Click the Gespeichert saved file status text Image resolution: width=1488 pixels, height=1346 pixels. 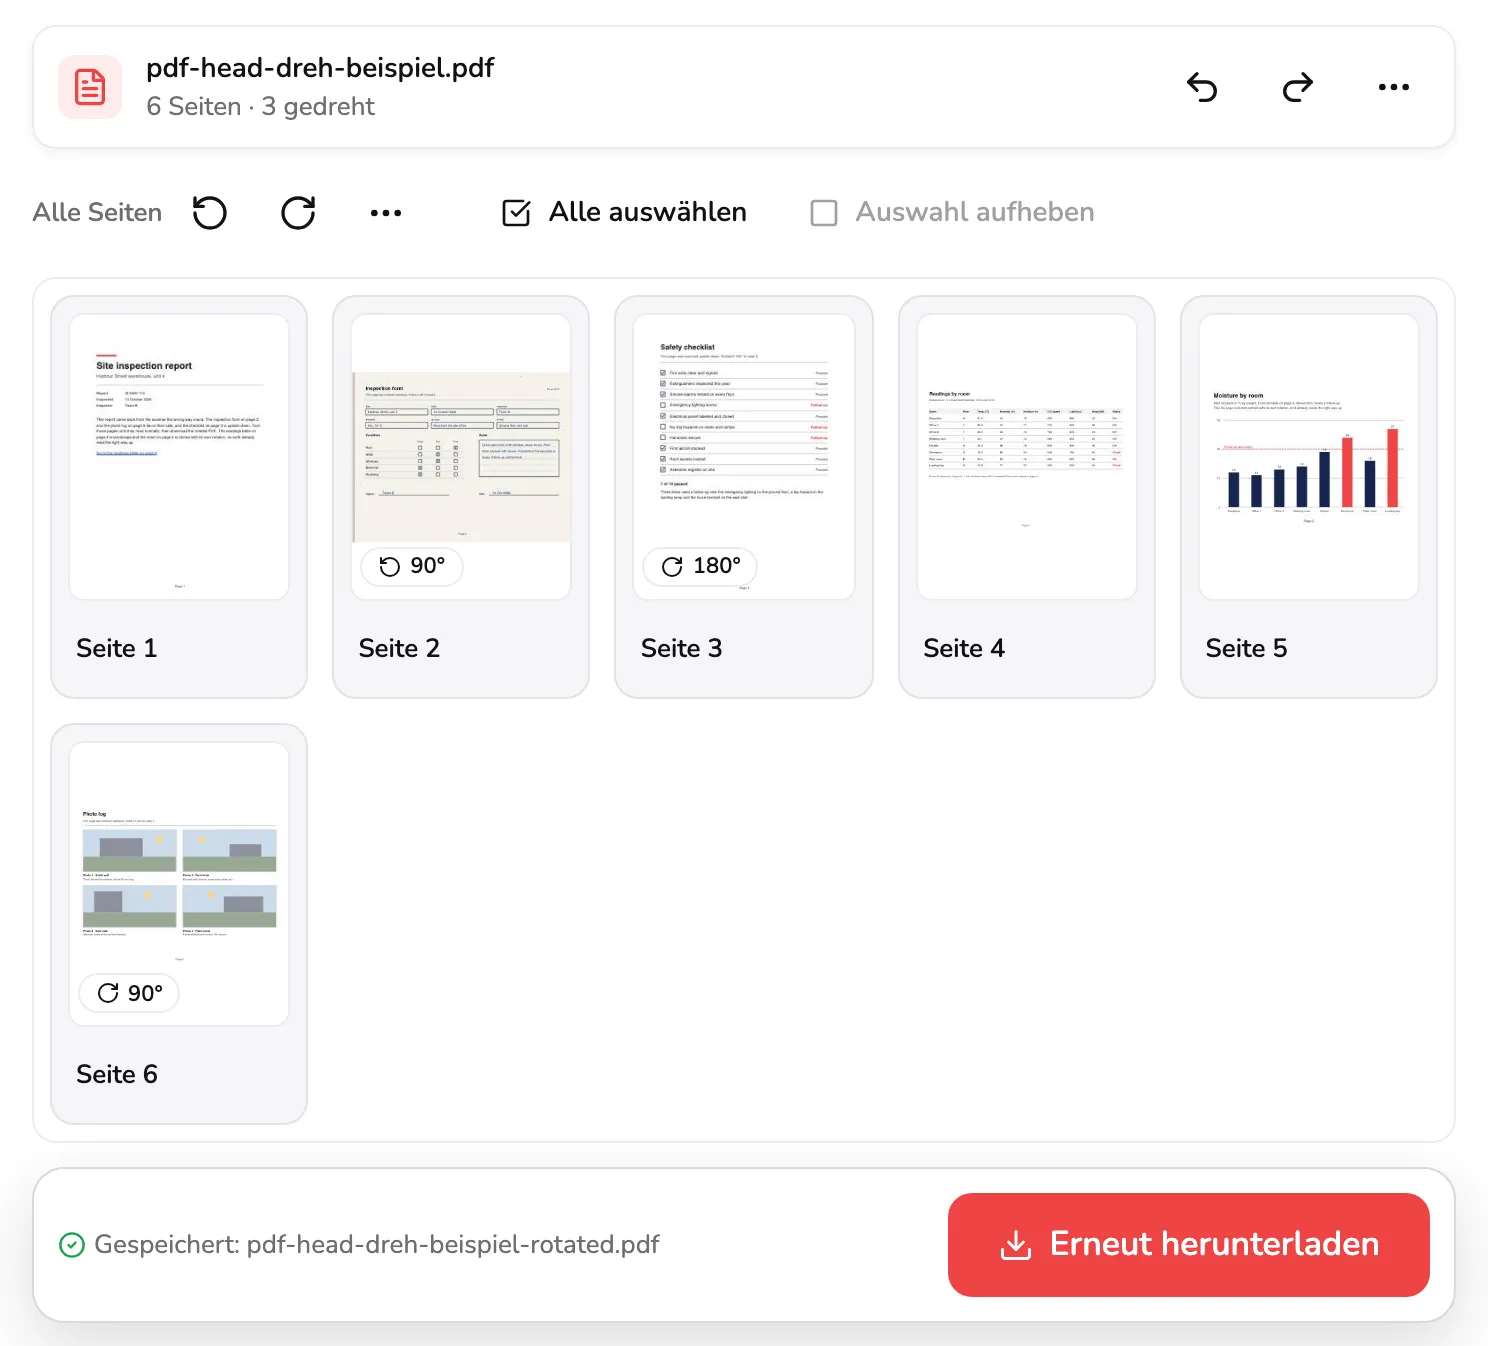tap(377, 1245)
